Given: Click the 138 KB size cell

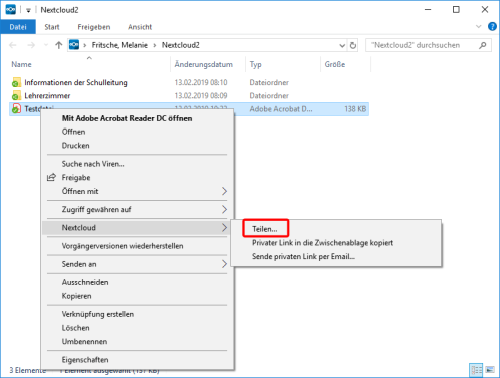Looking at the screenshot, I should click(x=355, y=109).
